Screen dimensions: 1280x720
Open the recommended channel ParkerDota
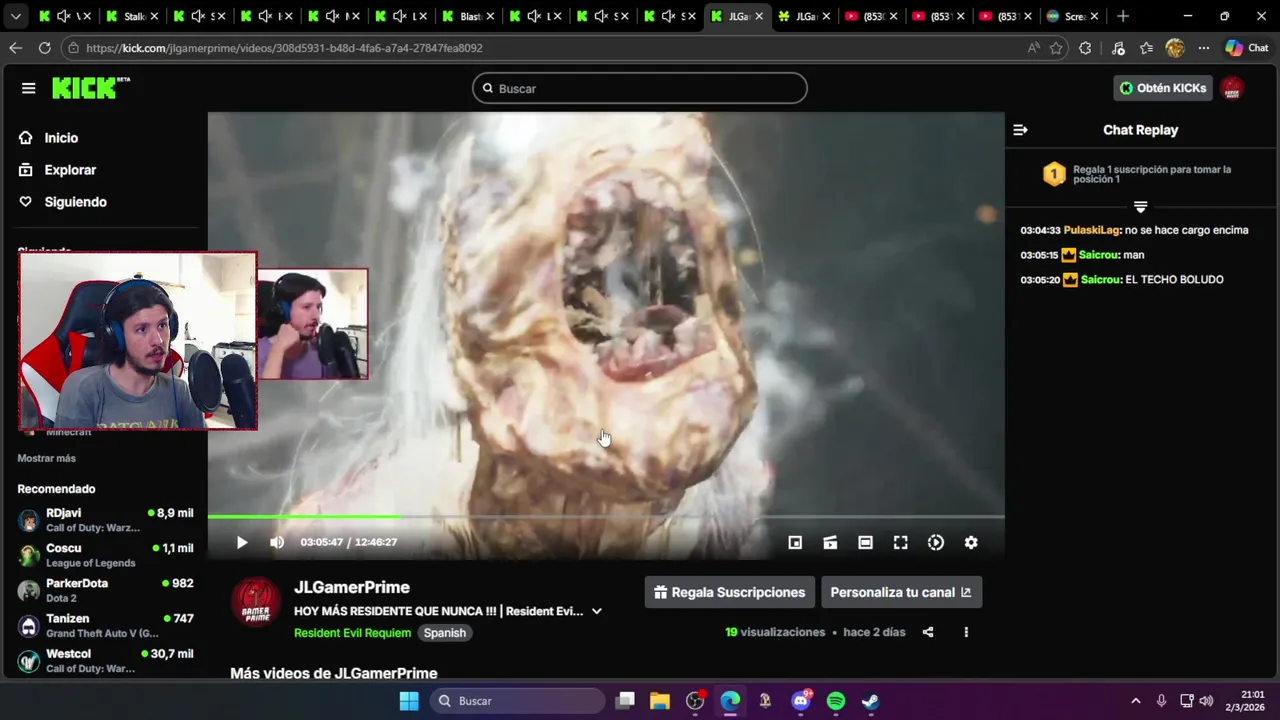(x=105, y=590)
